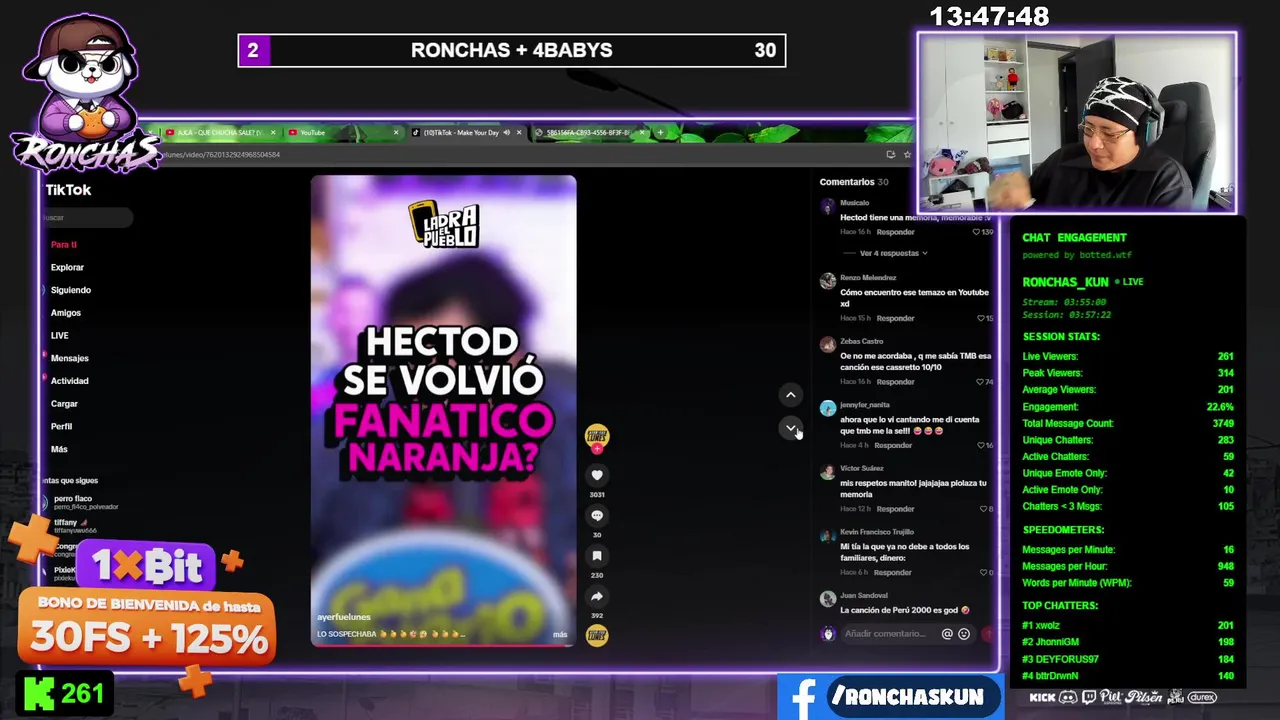The height and width of the screenshot is (720, 1280).
Task: Reply to Renzo Melendrez's comment
Action: pos(895,318)
